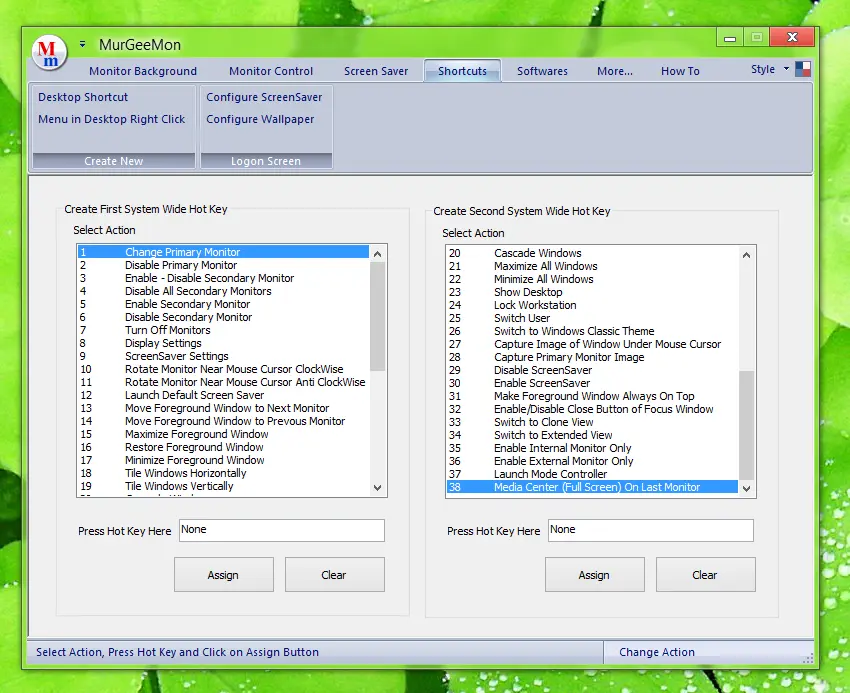Screen dimensions: 850x693
Task: Open the How To tab
Action: click(680, 71)
